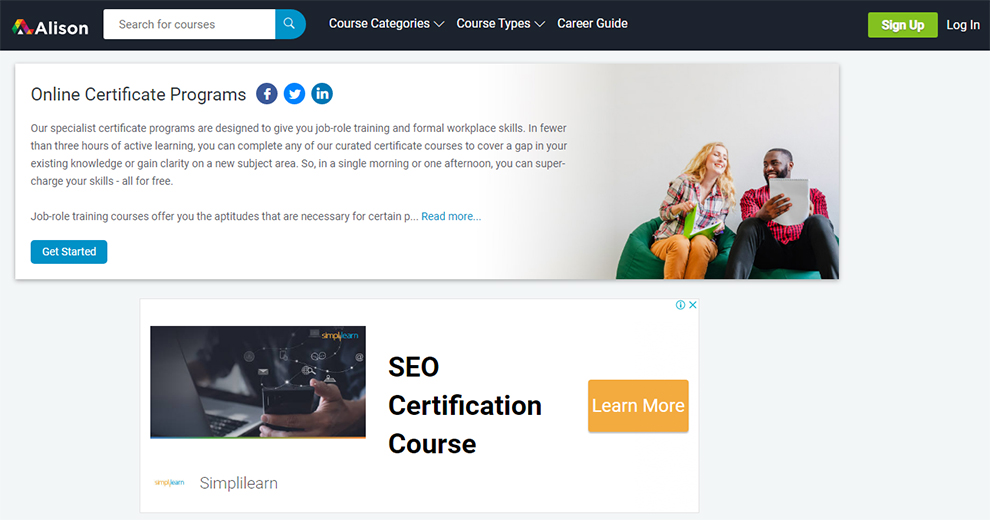Click the search magnifier button
Viewport: 990px width, 520px height.
point(290,24)
